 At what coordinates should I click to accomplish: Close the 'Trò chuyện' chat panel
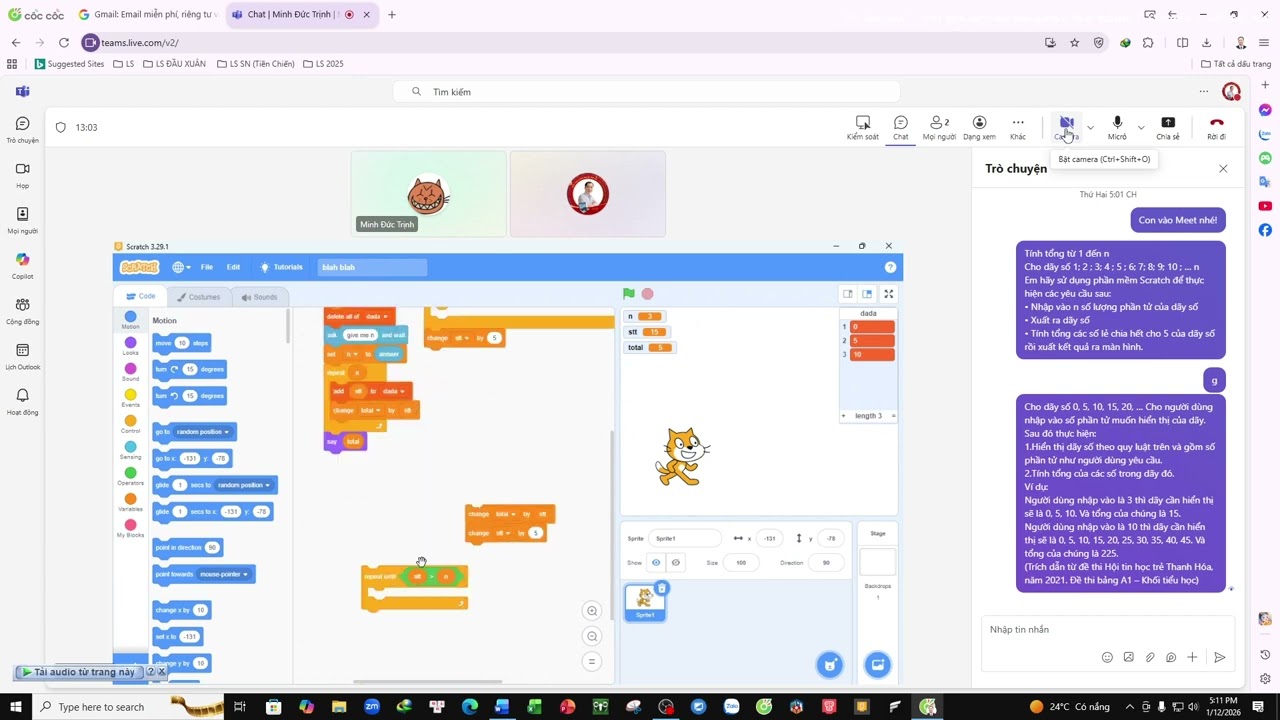click(x=1223, y=169)
